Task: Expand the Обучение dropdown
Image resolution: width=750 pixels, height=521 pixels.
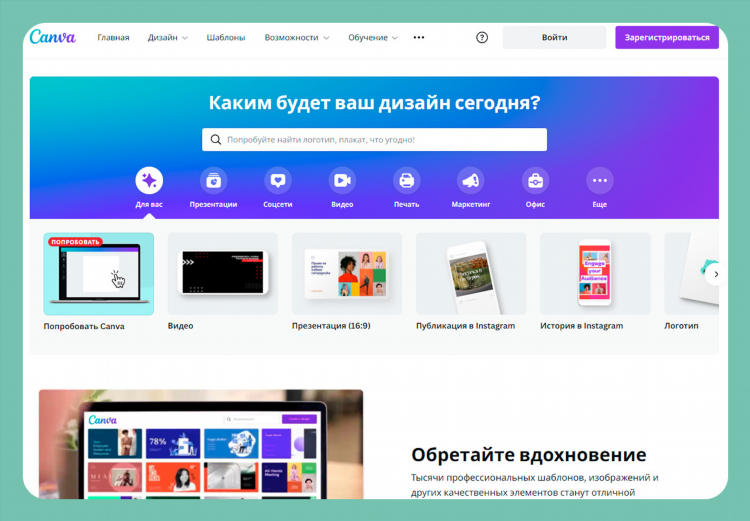Action: coord(373,37)
